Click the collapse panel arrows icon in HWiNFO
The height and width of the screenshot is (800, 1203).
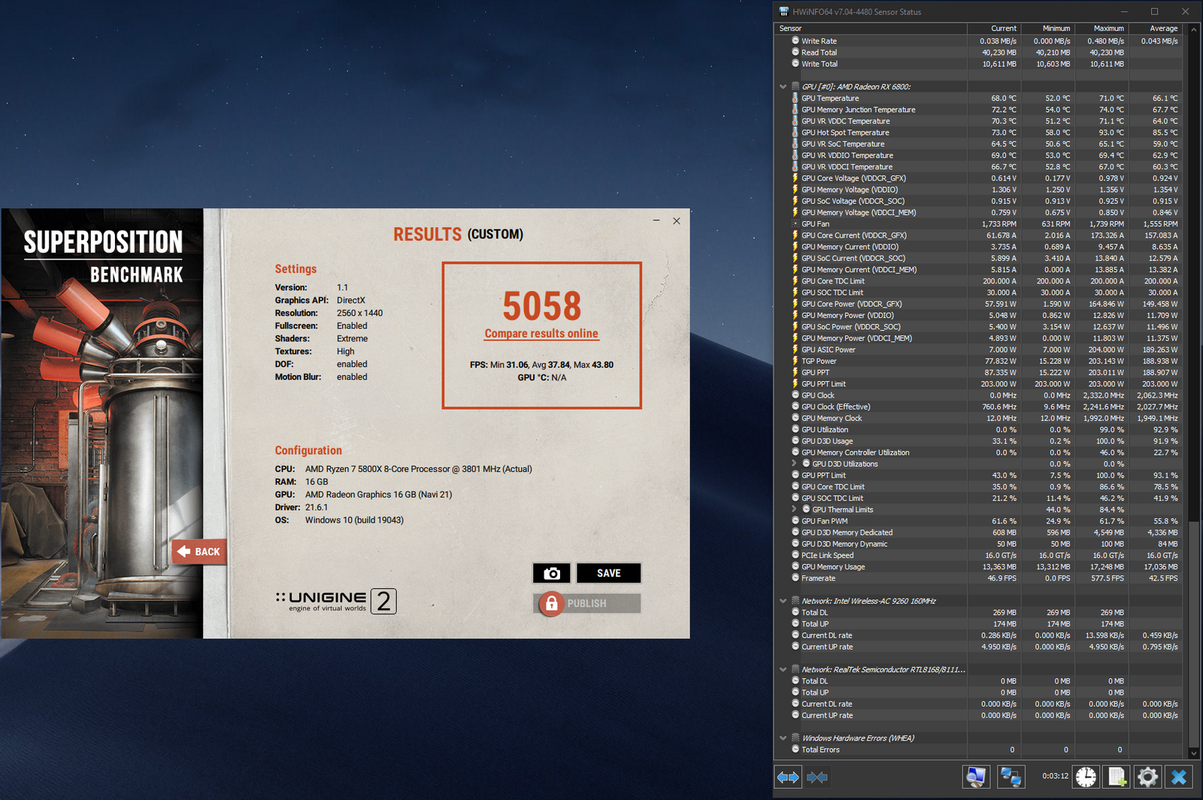coord(817,777)
